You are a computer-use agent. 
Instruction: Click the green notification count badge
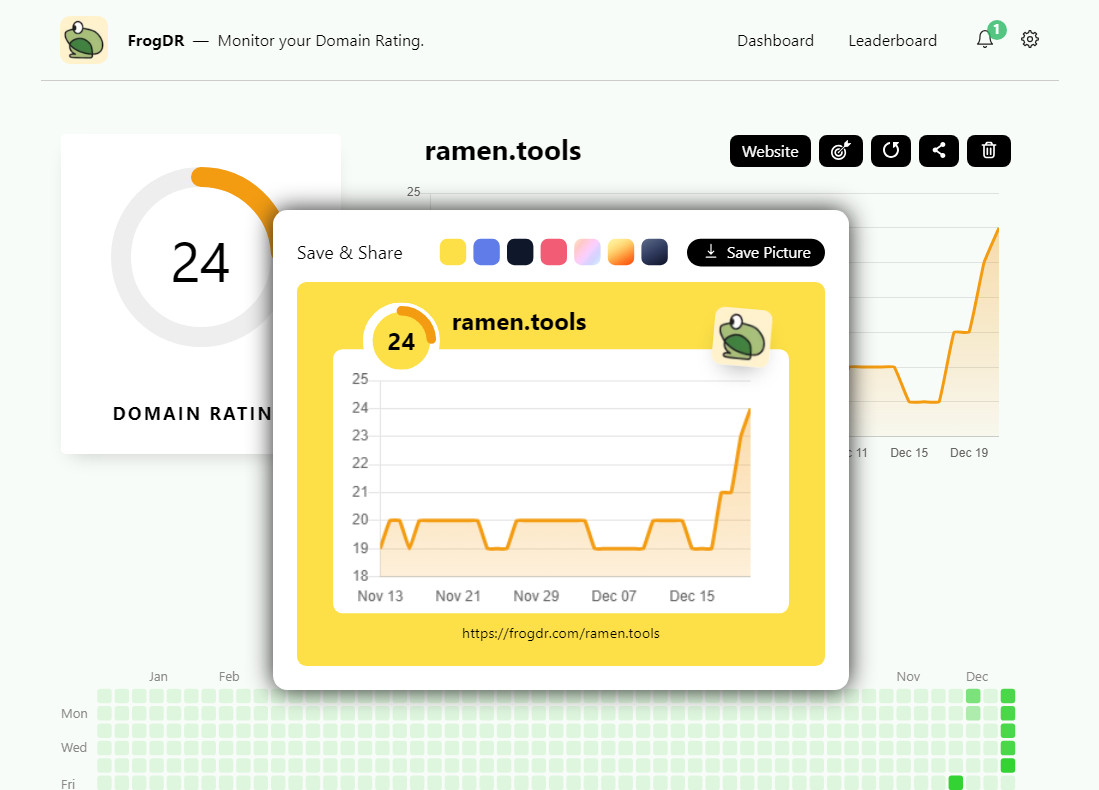(997, 30)
